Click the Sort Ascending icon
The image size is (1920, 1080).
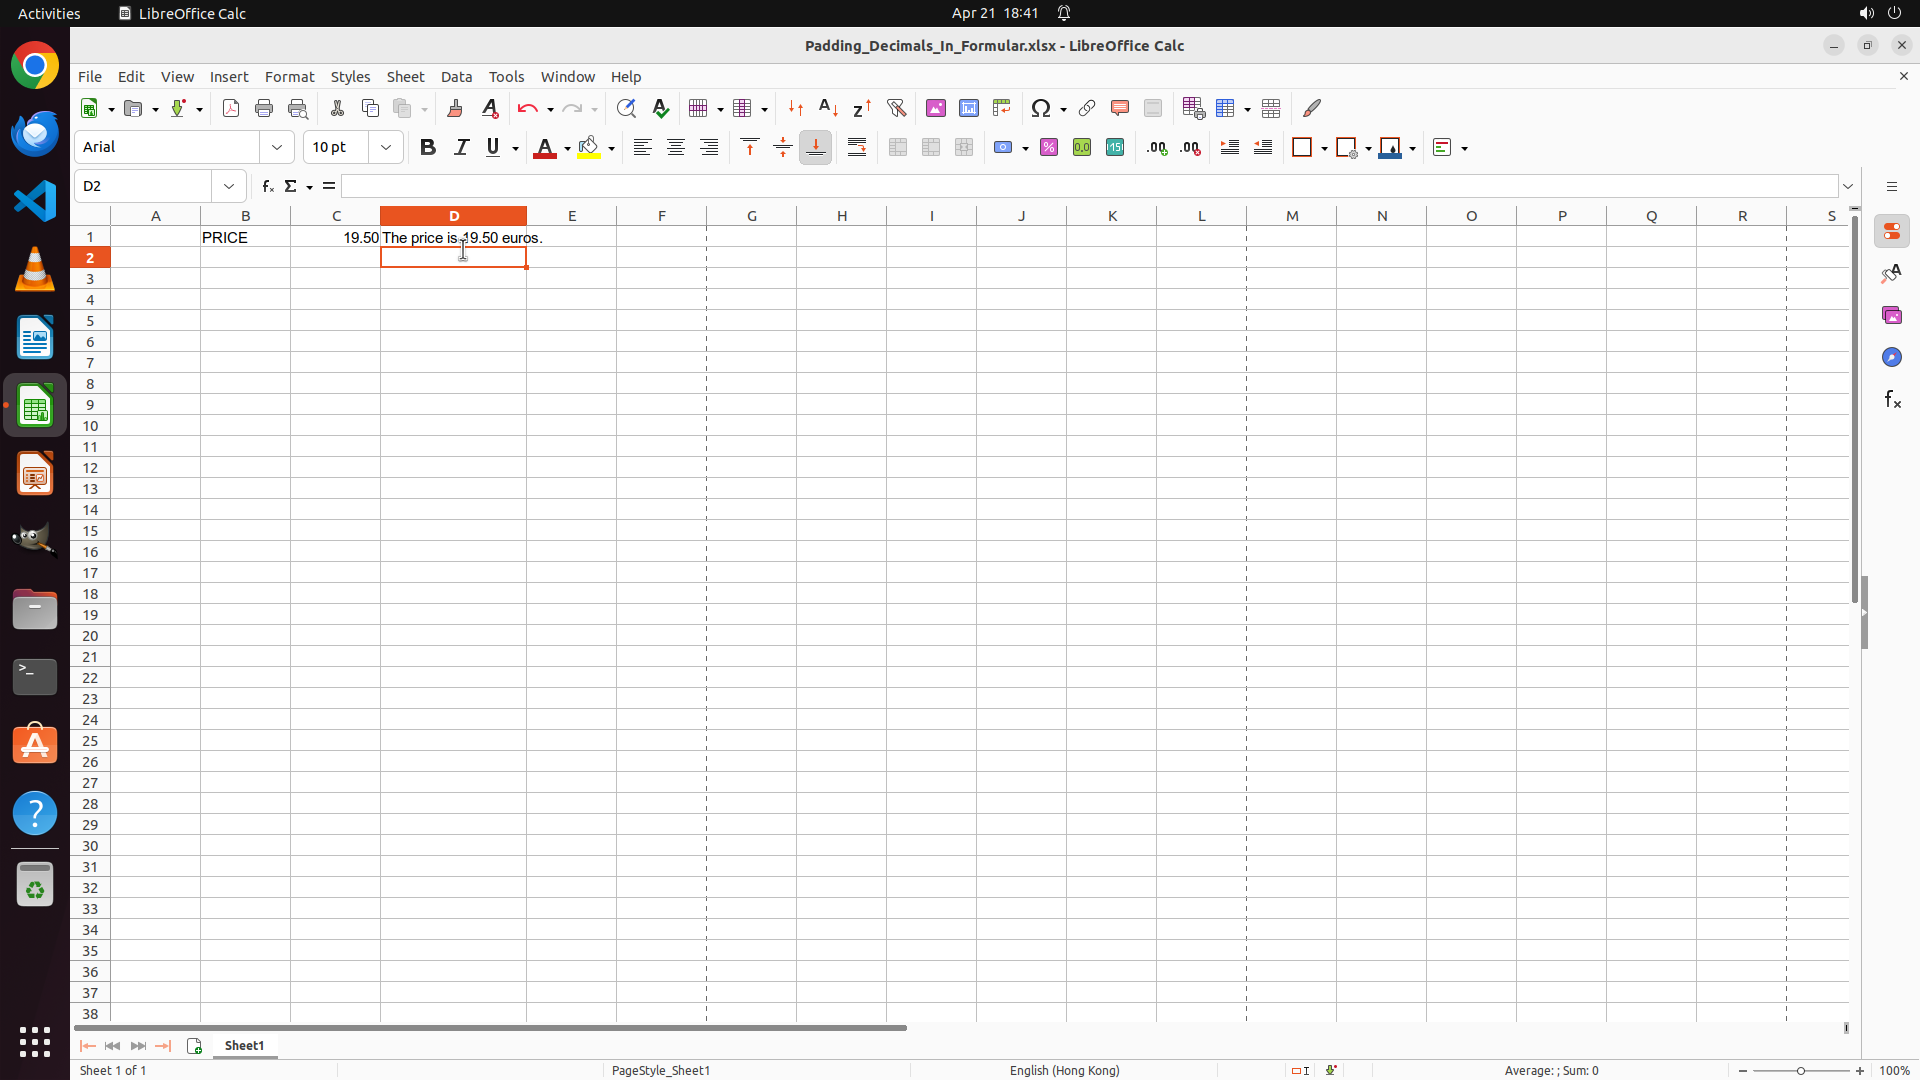click(x=829, y=108)
